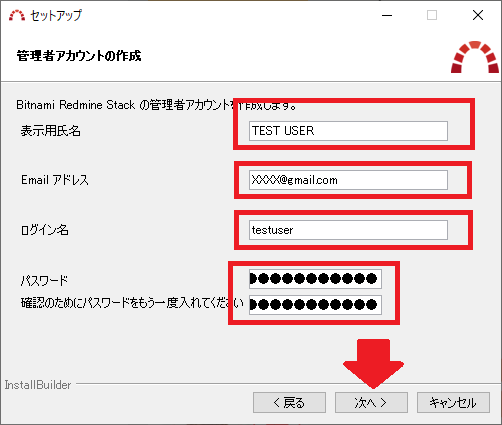
Task: Click the 確認のためにパスワード label text
Action: click(x=132, y=303)
